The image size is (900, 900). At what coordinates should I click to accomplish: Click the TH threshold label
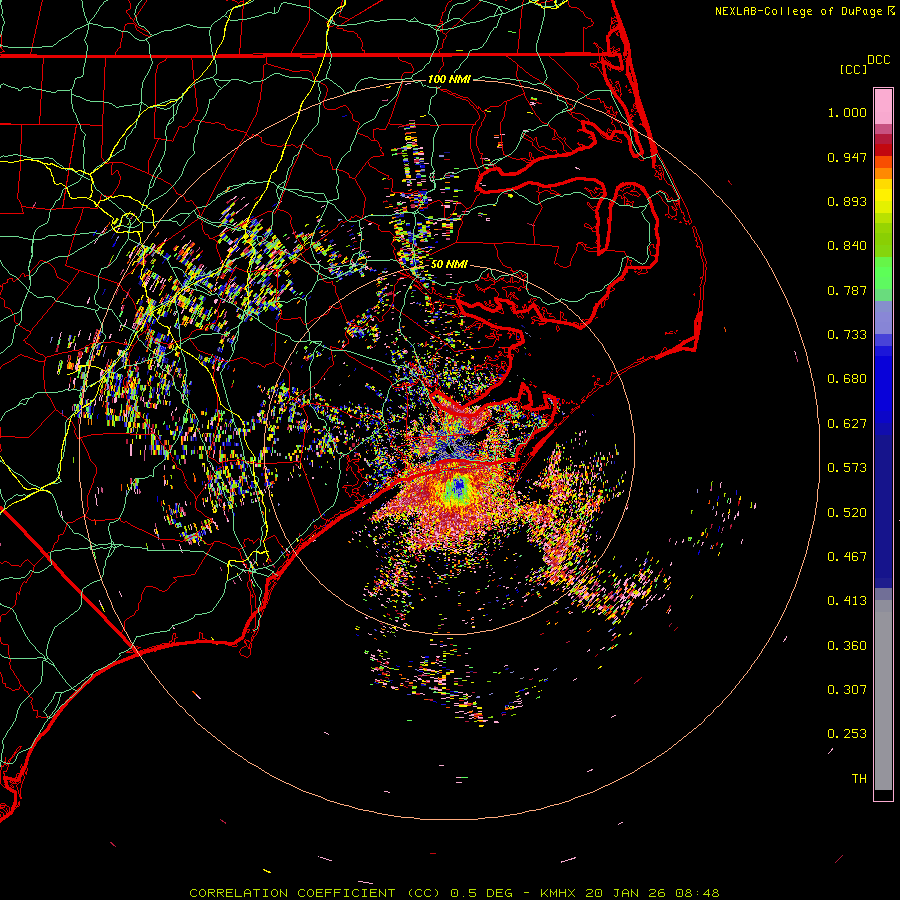[x=859, y=779]
